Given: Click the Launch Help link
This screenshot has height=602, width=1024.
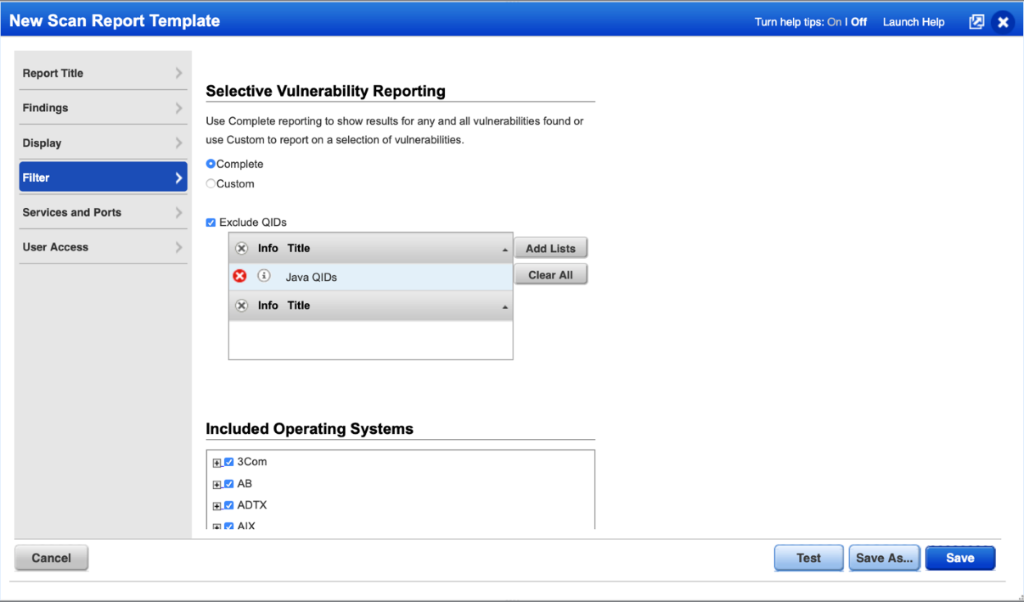Looking at the screenshot, I should click(x=913, y=22).
